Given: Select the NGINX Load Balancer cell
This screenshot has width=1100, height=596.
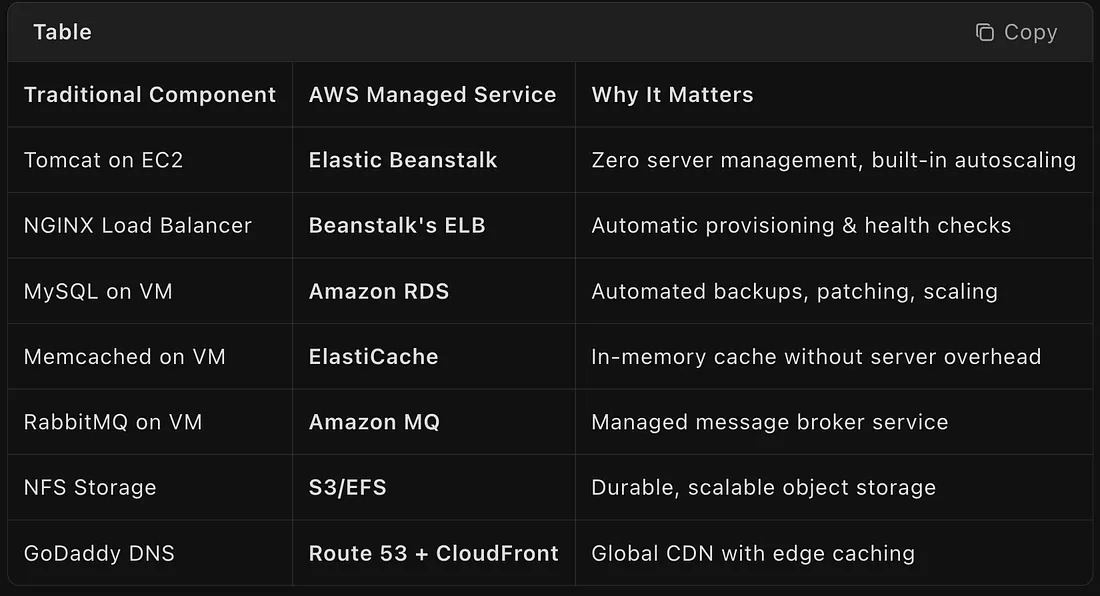Looking at the screenshot, I should click(x=137, y=226).
